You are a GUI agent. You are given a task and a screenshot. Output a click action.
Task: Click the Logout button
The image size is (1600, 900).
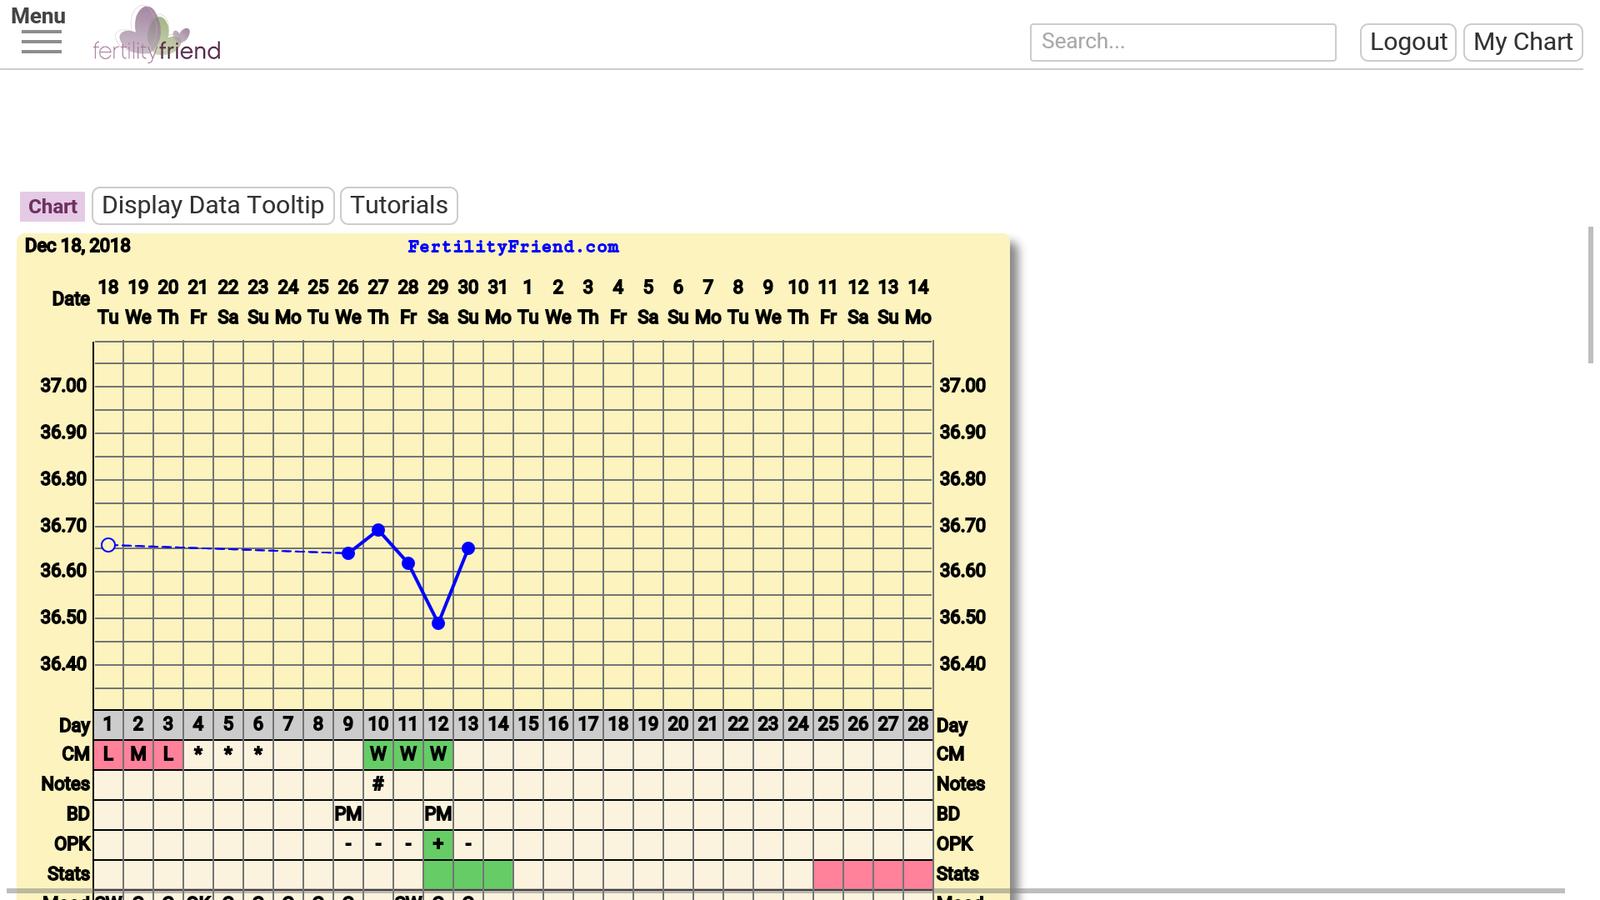click(x=1407, y=42)
